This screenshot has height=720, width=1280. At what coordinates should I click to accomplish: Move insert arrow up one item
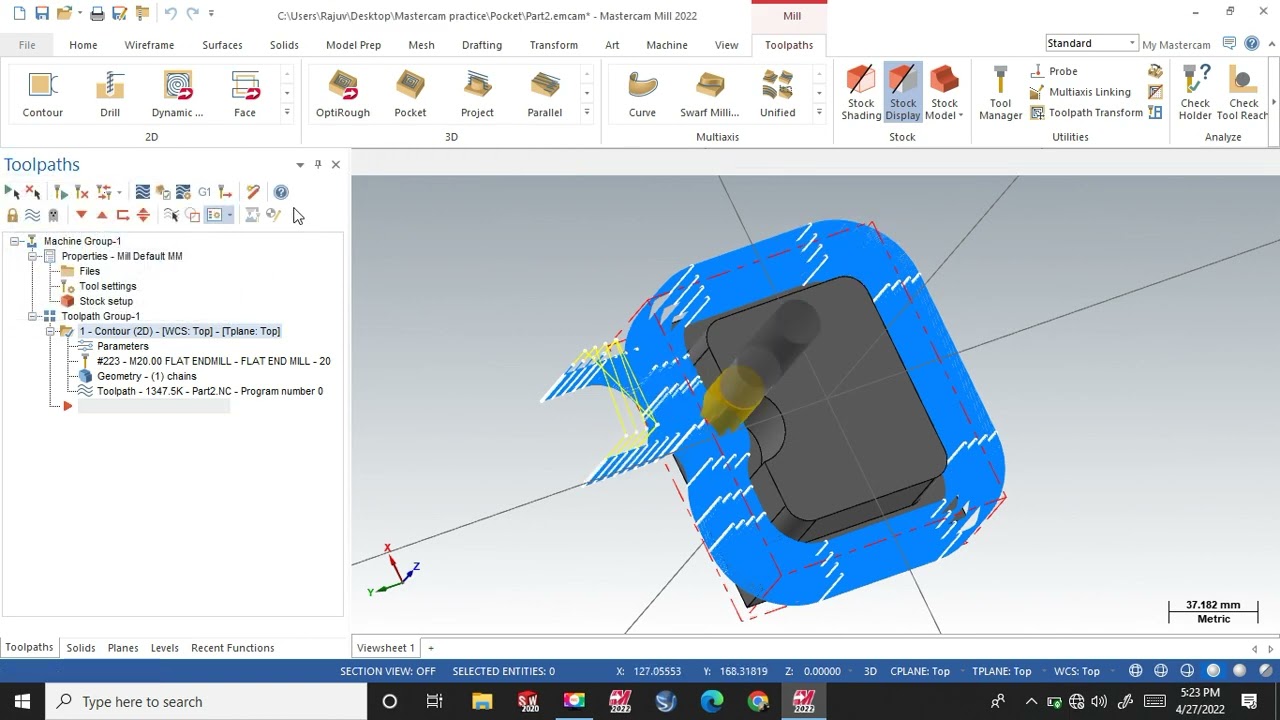[x=102, y=215]
